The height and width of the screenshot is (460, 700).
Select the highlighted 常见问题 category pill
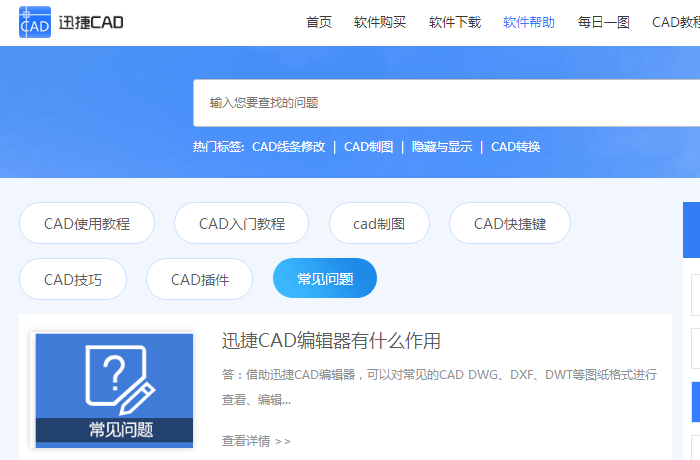325,278
